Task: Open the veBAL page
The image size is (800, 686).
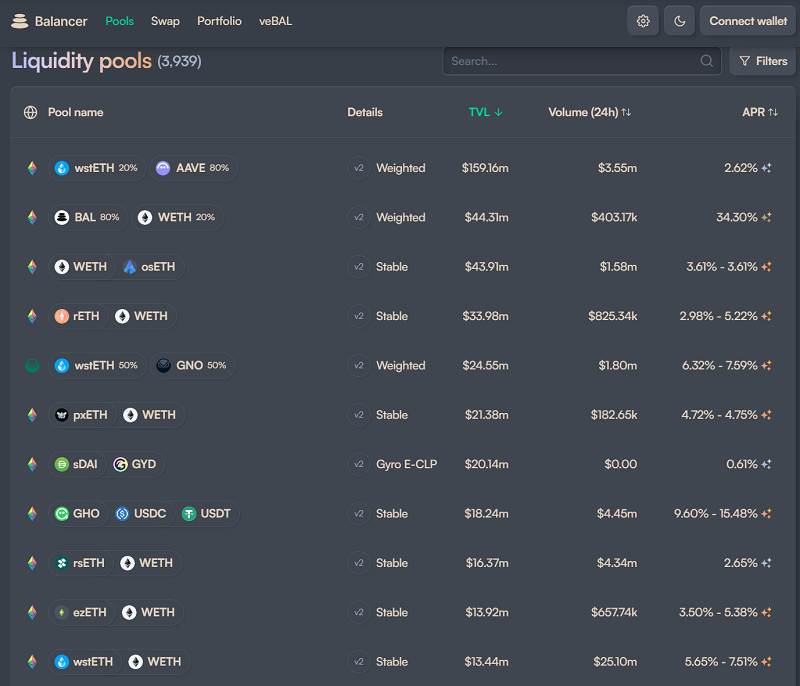Action: 276,21
